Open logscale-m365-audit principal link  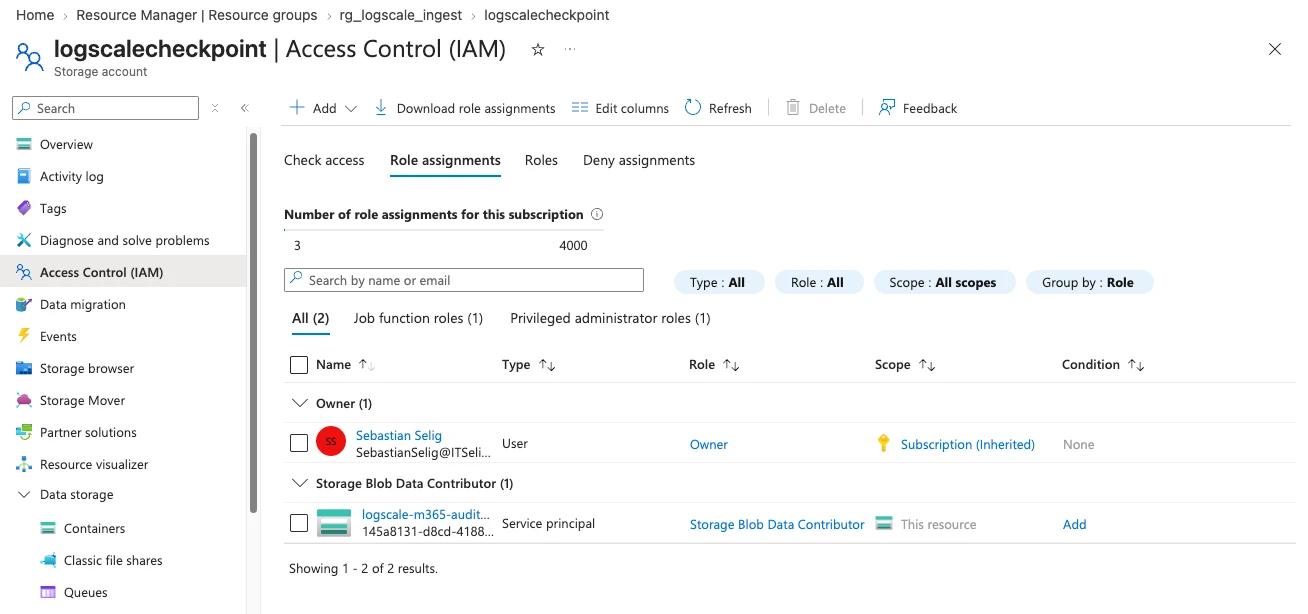point(426,514)
